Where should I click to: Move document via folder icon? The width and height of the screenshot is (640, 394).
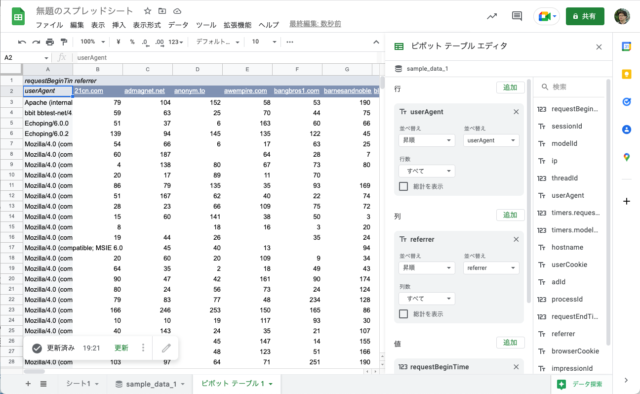(162, 11)
